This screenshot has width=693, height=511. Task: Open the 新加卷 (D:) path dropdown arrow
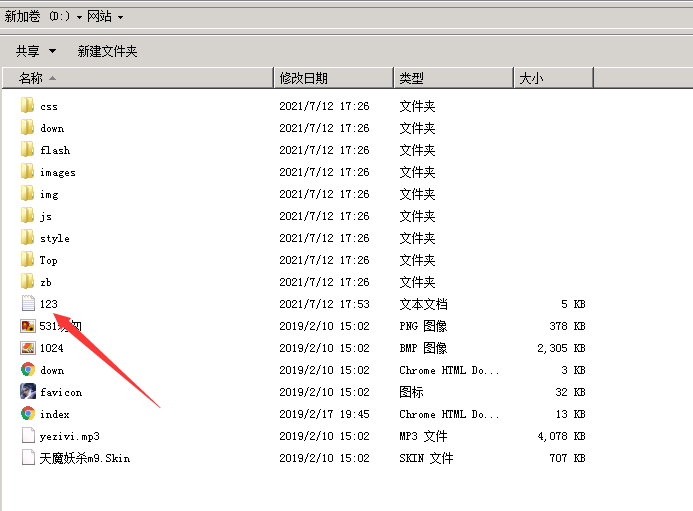coord(80,18)
